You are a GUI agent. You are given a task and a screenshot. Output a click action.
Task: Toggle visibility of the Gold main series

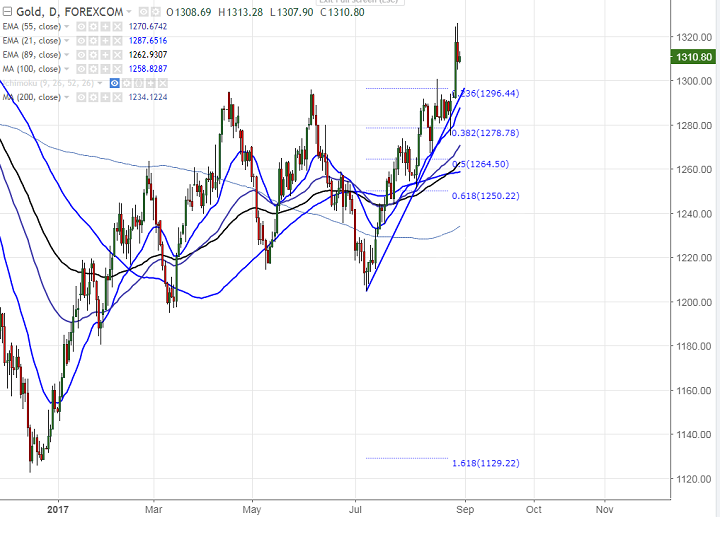click(x=144, y=12)
